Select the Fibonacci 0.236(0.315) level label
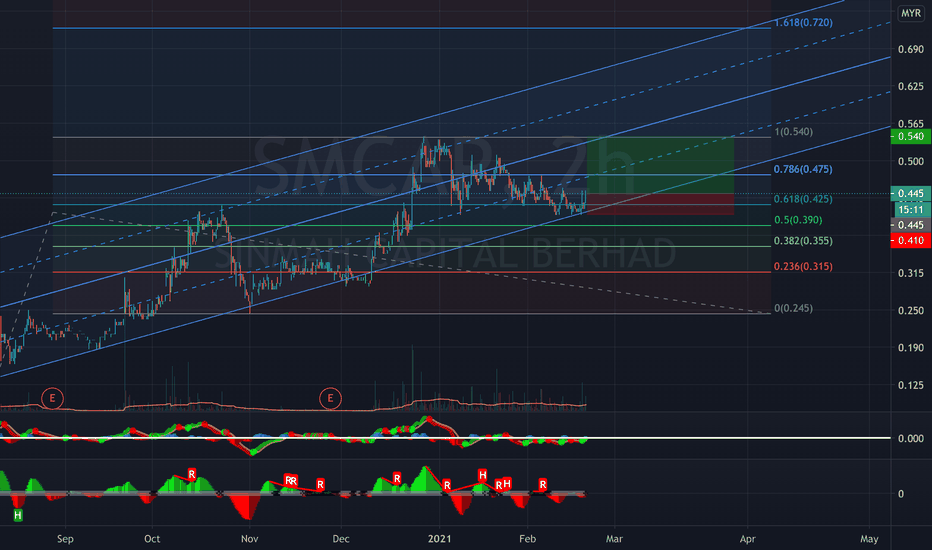The width and height of the screenshot is (932, 550). (x=803, y=266)
